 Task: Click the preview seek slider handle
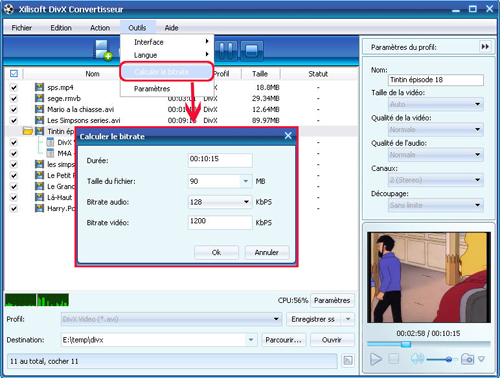pyautogui.click(x=406, y=344)
